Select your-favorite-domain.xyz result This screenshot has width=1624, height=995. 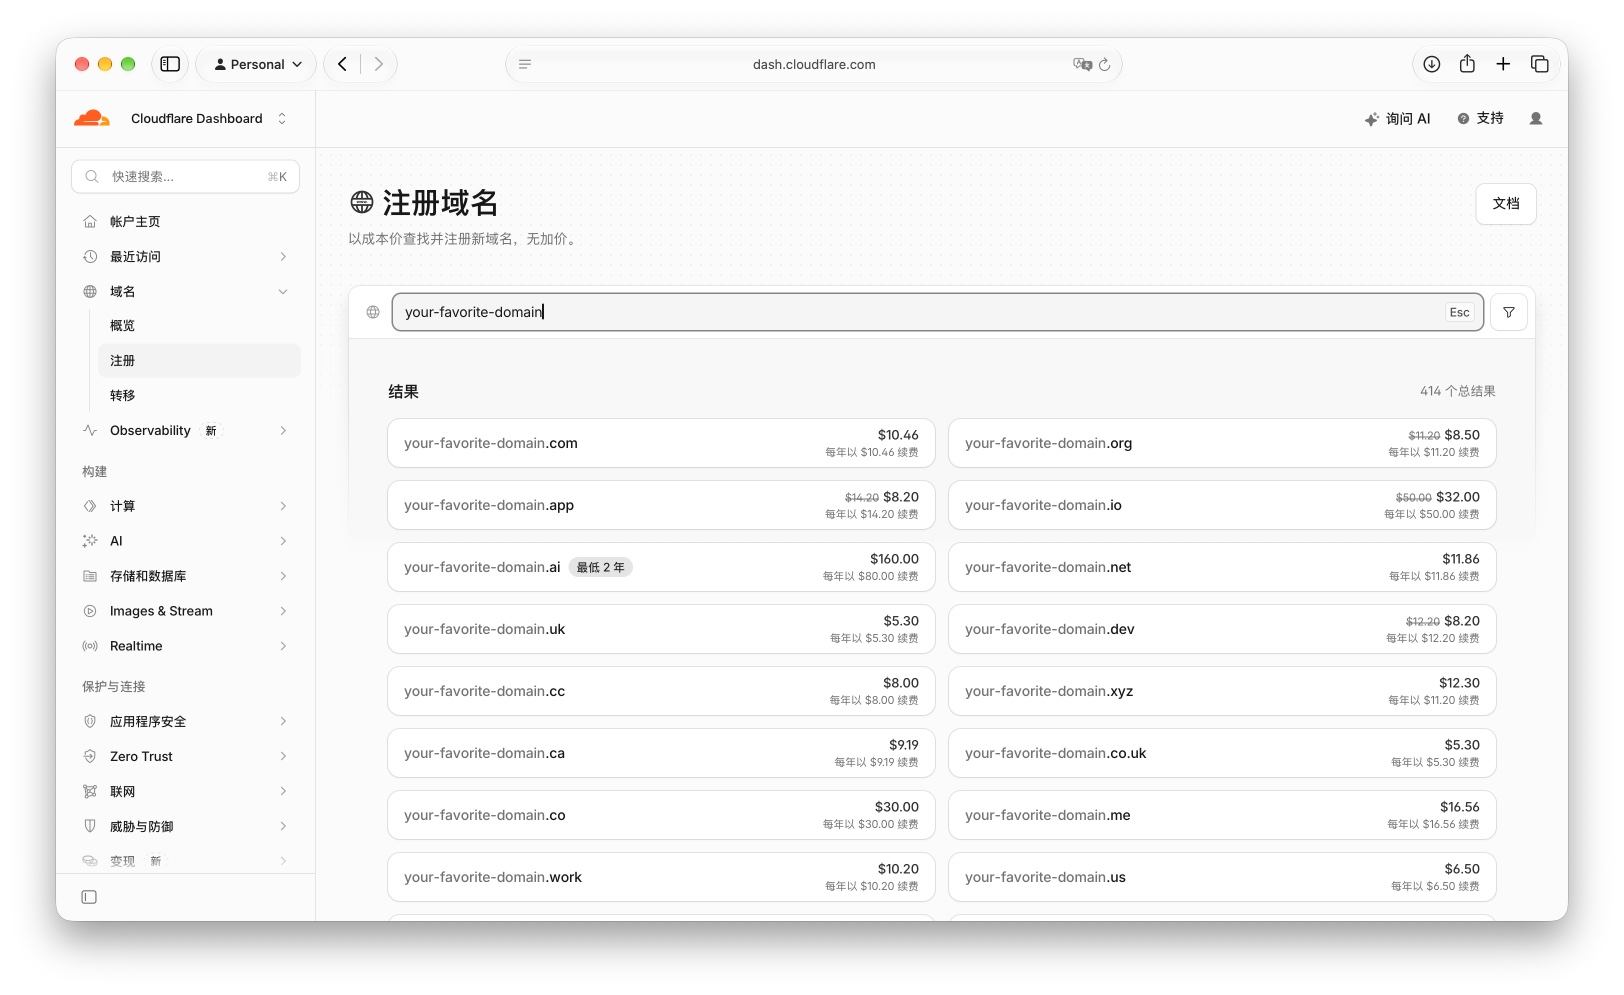1222,691
